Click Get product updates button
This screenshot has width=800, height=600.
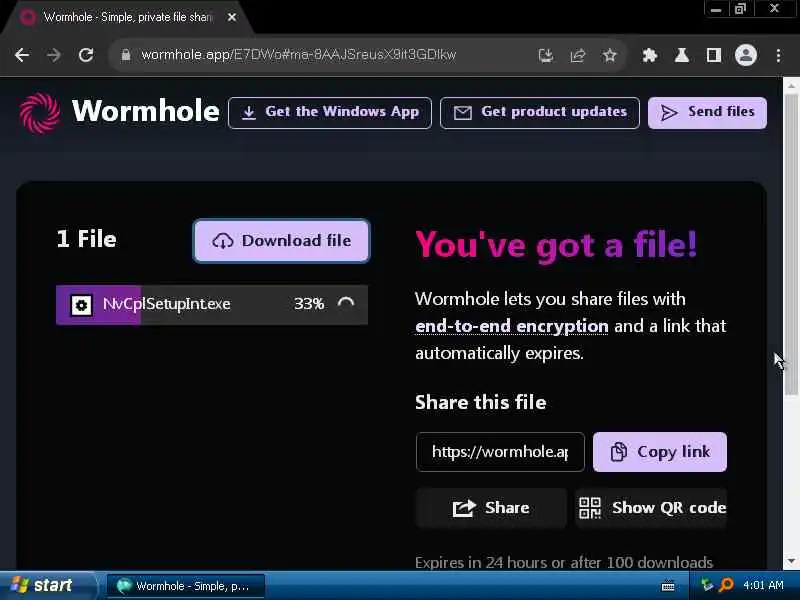[539, 113]
